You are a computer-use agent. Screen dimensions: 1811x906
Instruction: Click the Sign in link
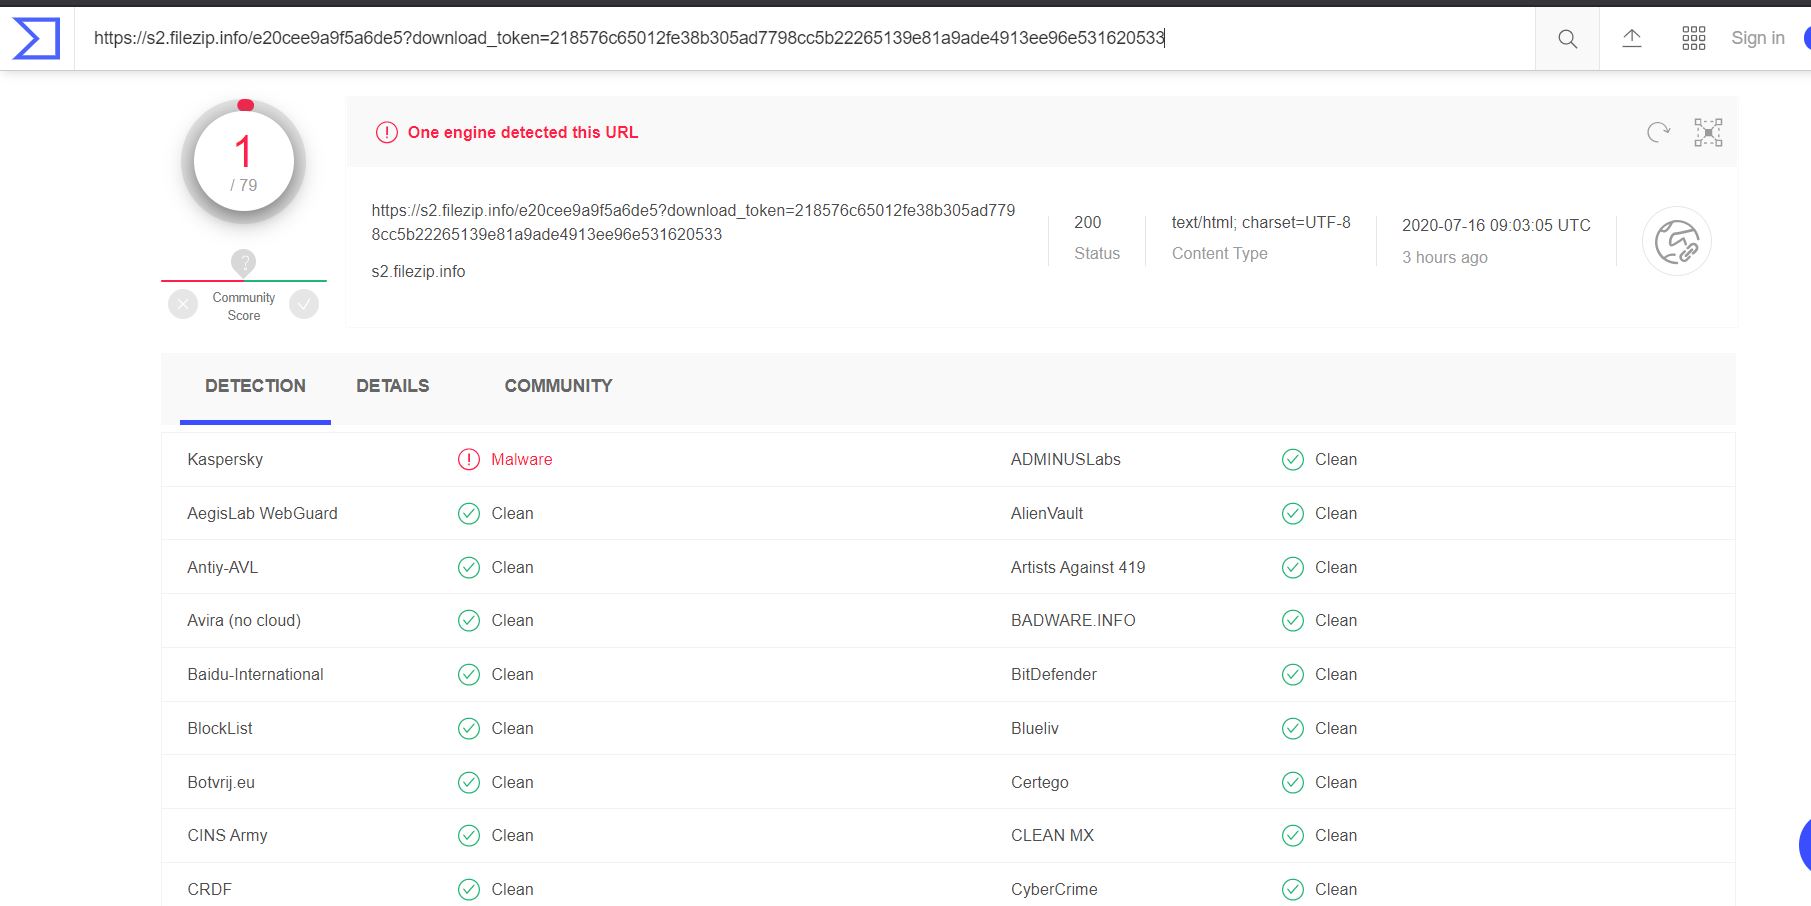[x=1758, y=38]
